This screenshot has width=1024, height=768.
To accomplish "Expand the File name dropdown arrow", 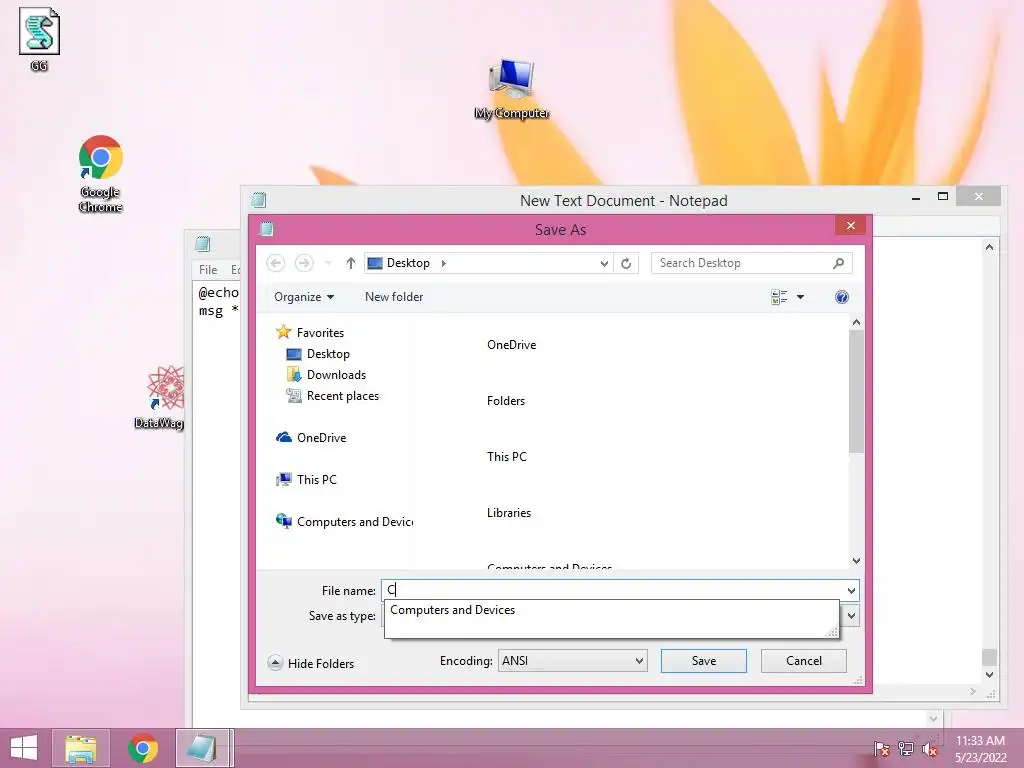I will 851,590.
